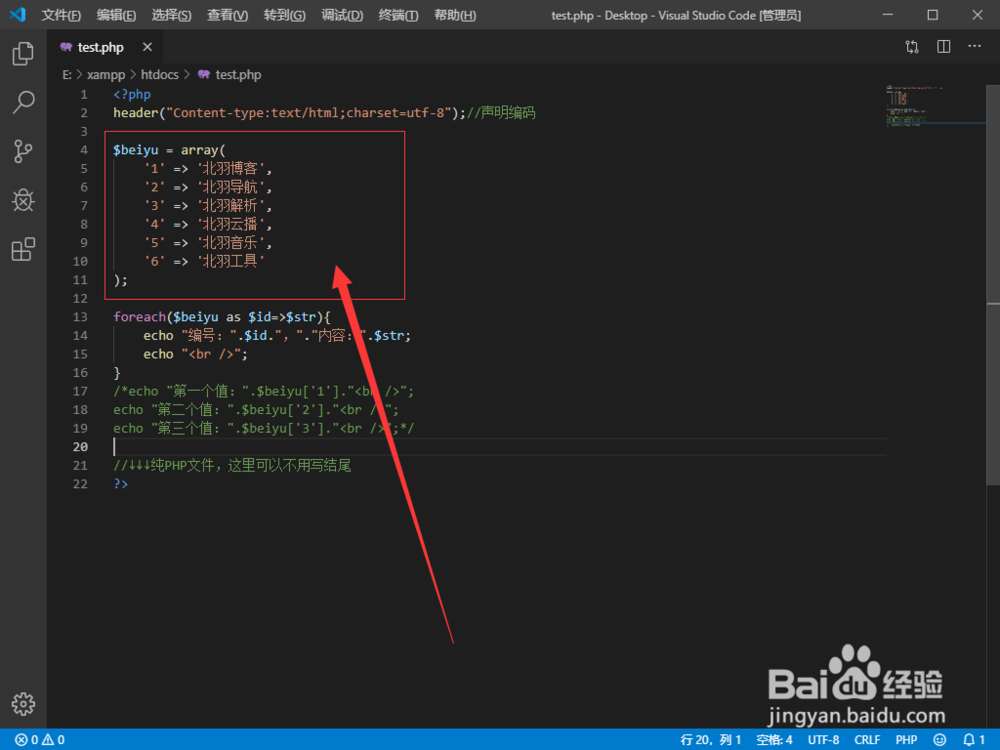
Task: Click the E: breadcrumb segment
Action: tap(67, 75)
